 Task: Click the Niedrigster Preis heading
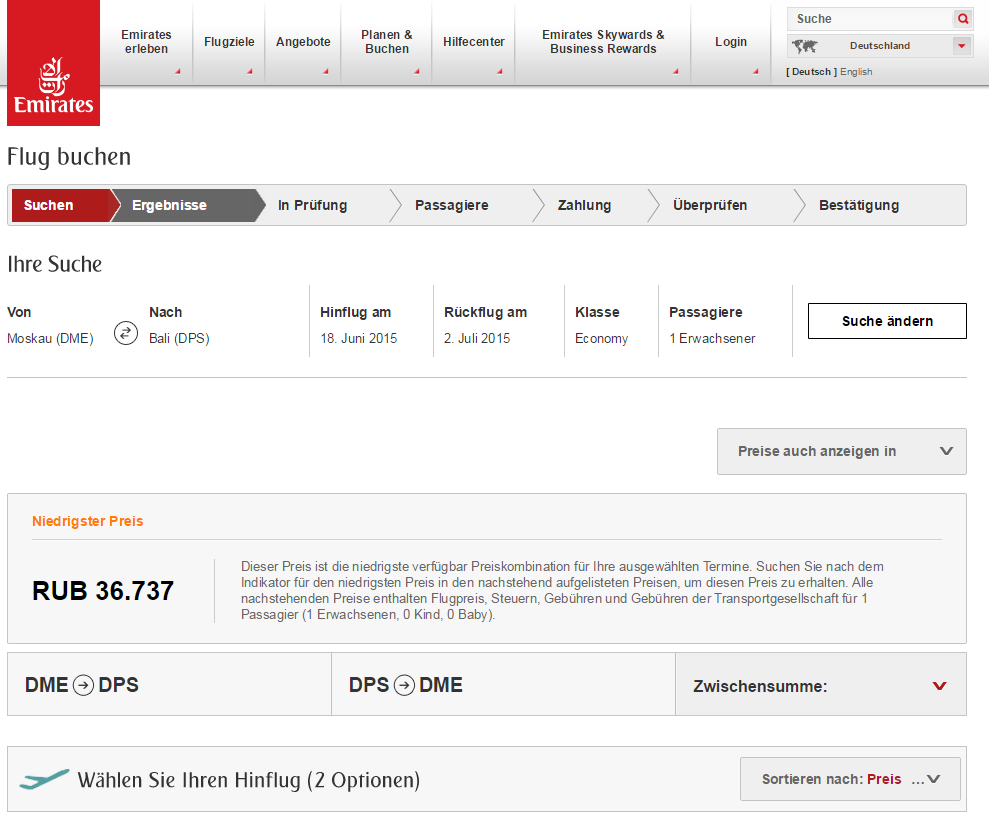coord(88,521)
